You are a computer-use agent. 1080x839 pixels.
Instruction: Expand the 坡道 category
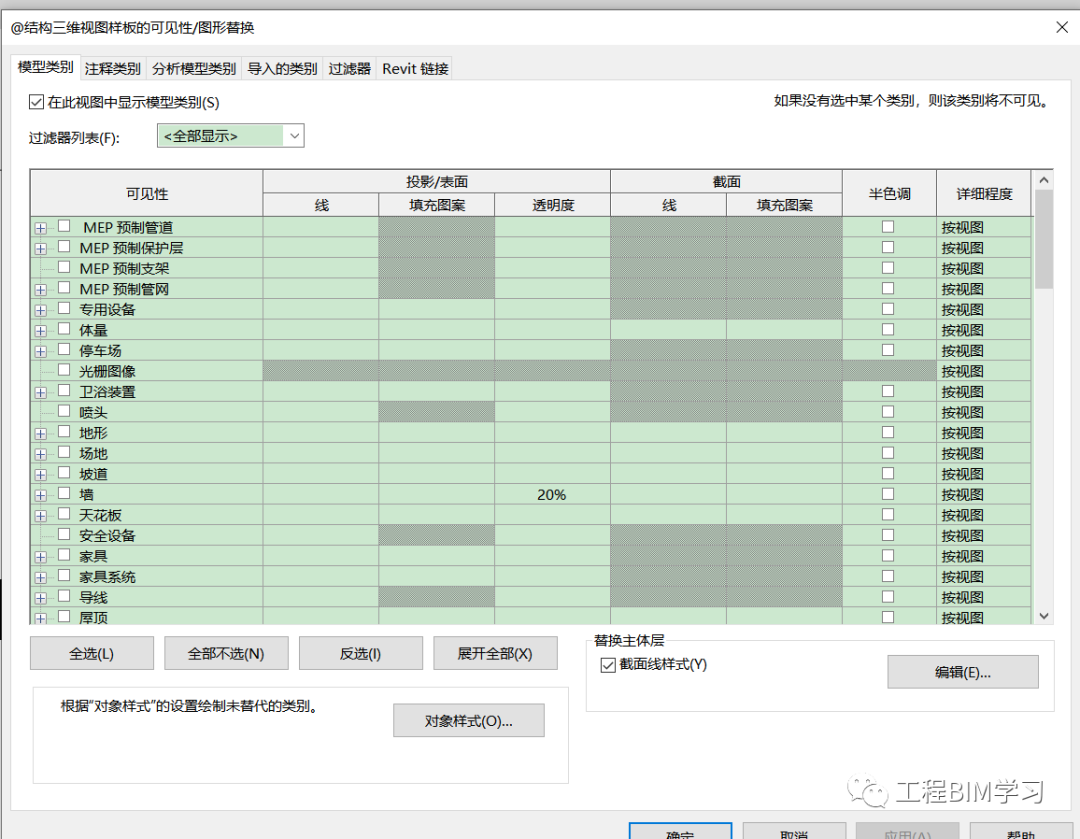[x=41, y=475]
